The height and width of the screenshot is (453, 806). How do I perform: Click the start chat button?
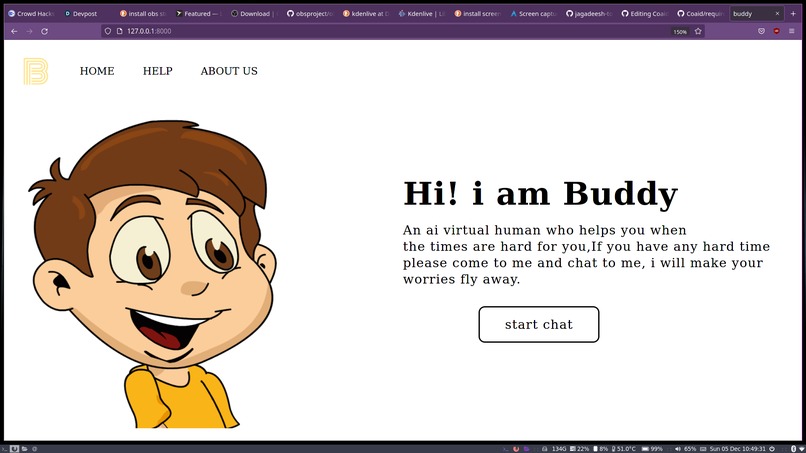pyautogui.click(x=539, y=324)
